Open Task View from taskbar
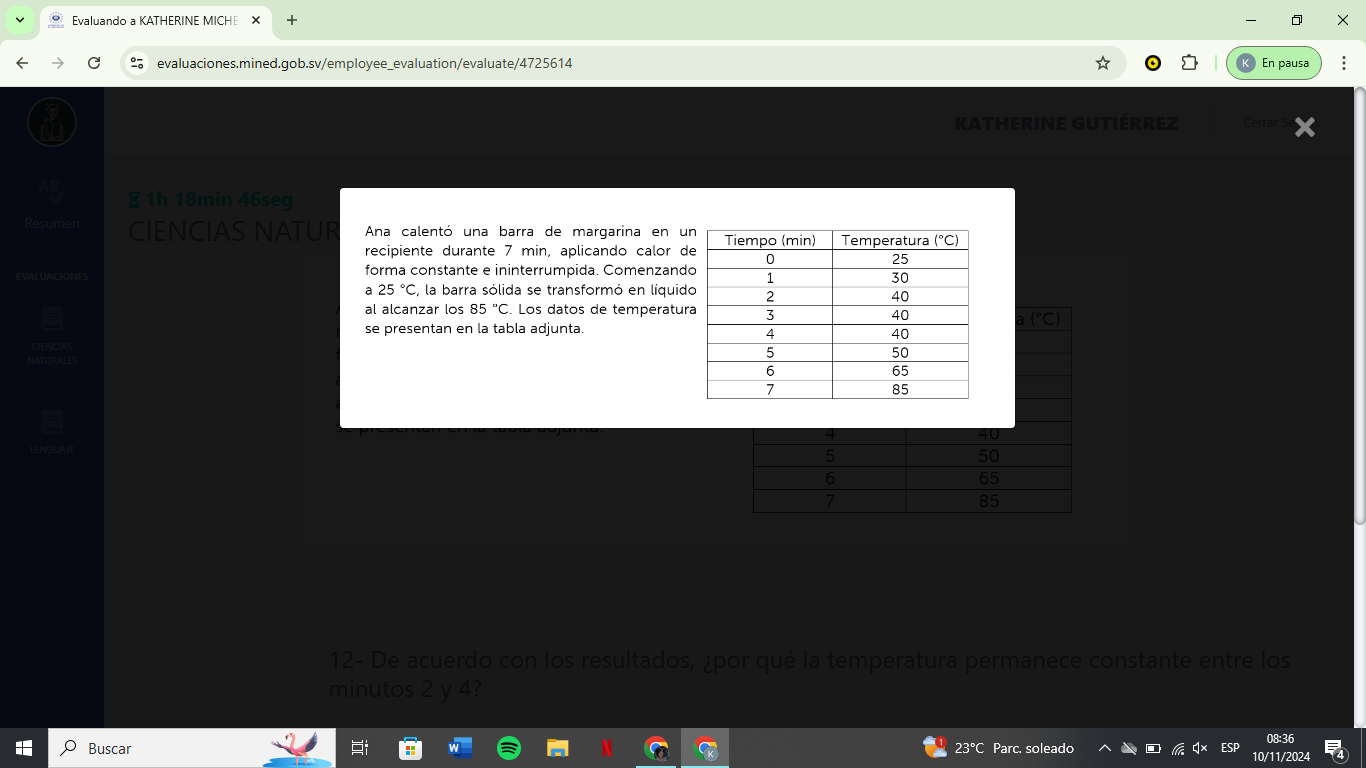The height and width of the screenshot is (768, 1366). click(x=360, y=748)
